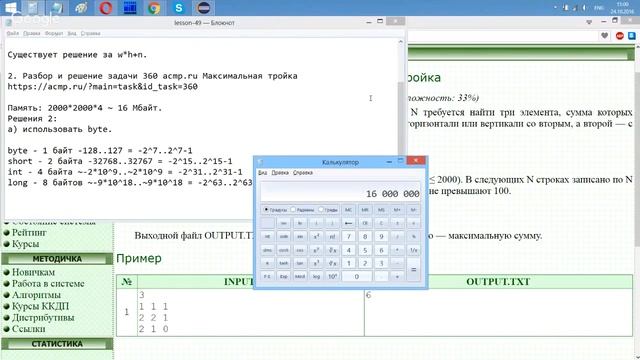Click the 8 calculator key

point(365,236)
